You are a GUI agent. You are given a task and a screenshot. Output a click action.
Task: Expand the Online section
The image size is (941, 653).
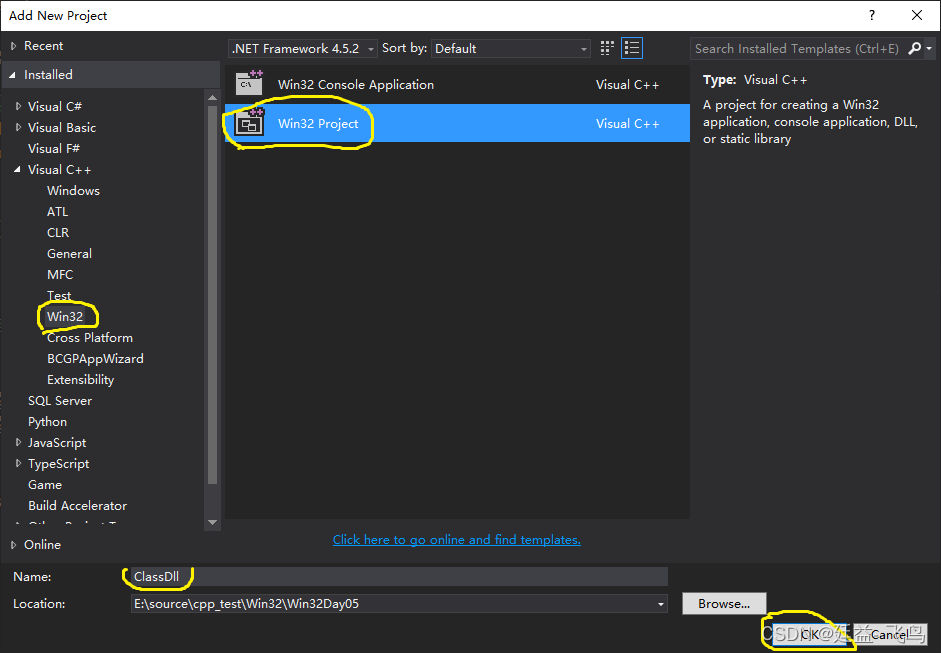pyautogui.click(x=13, y=545)
